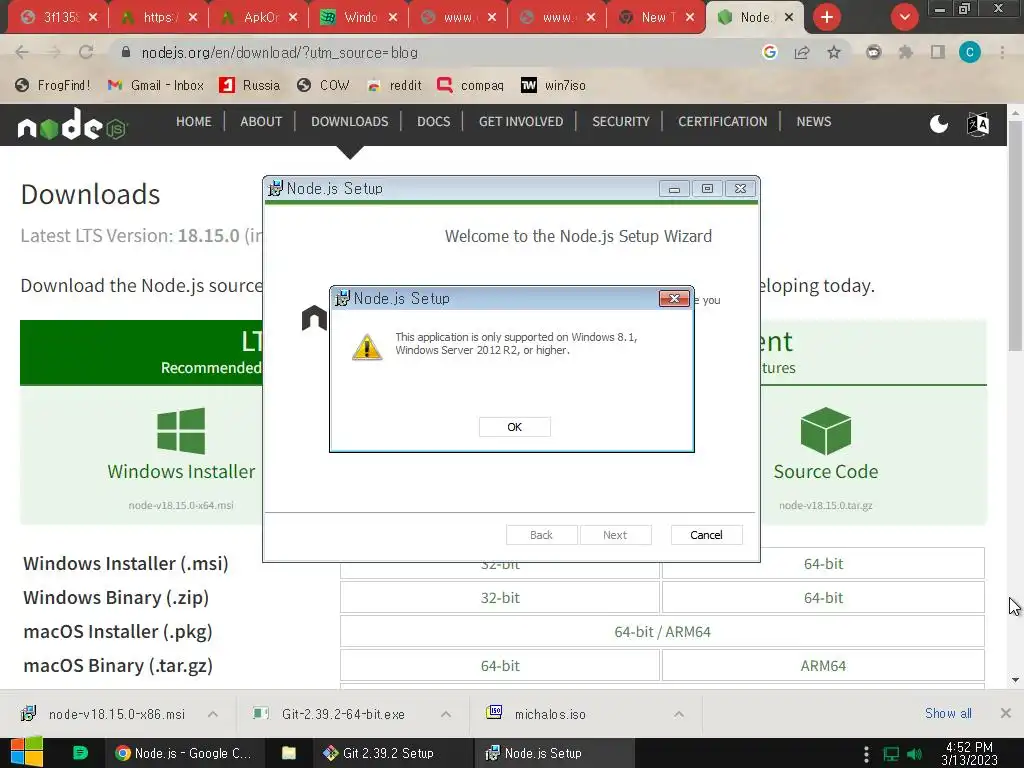Open Gmail - Inbox bookmark
Screen dimensions: 1024x768
coord(156,85)
